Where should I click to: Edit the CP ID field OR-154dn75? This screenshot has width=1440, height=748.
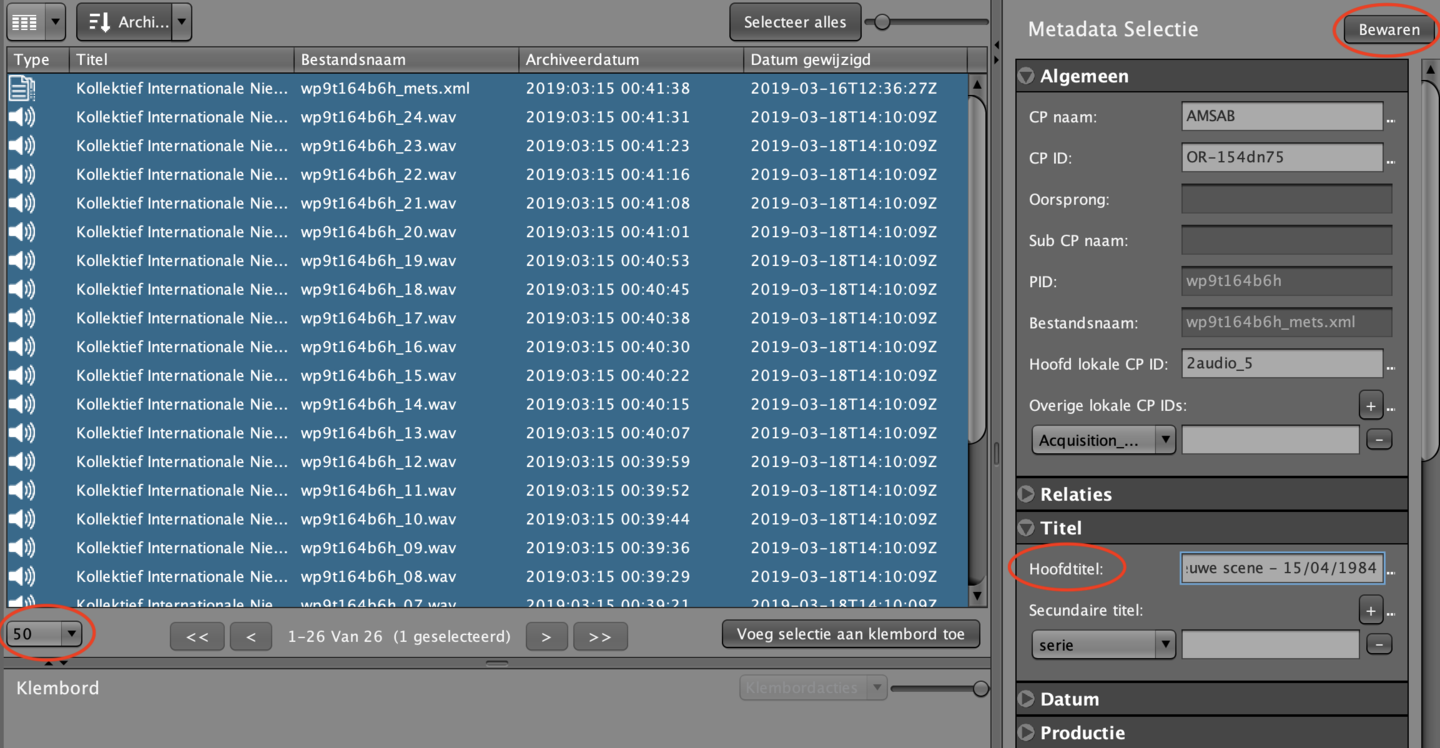click(x=1282, y=157)
